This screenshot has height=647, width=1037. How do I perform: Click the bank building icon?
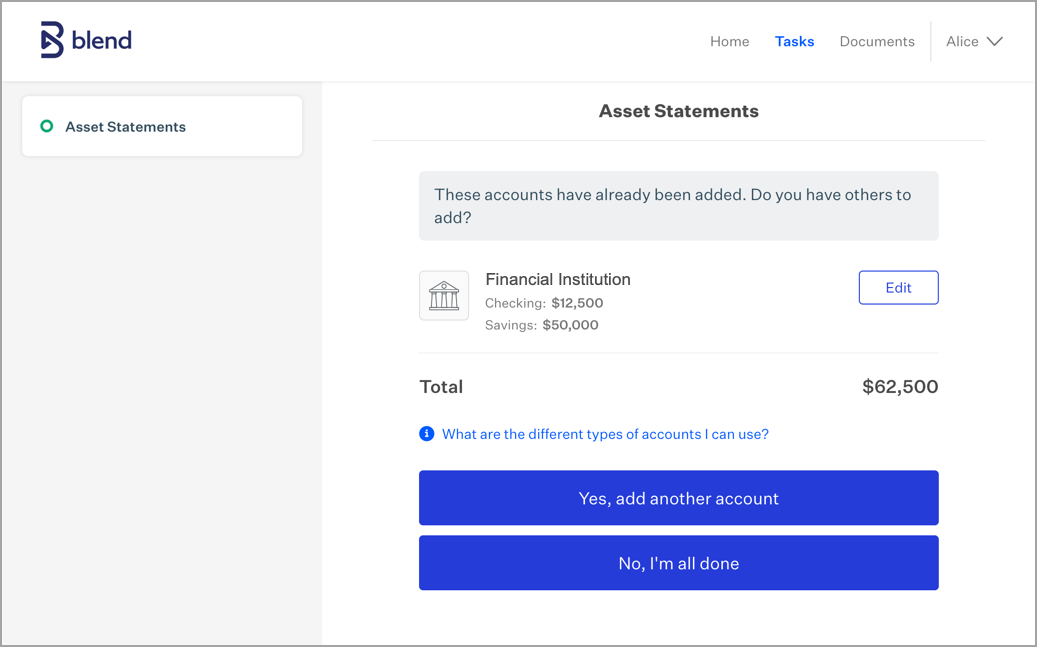point(444,296)
